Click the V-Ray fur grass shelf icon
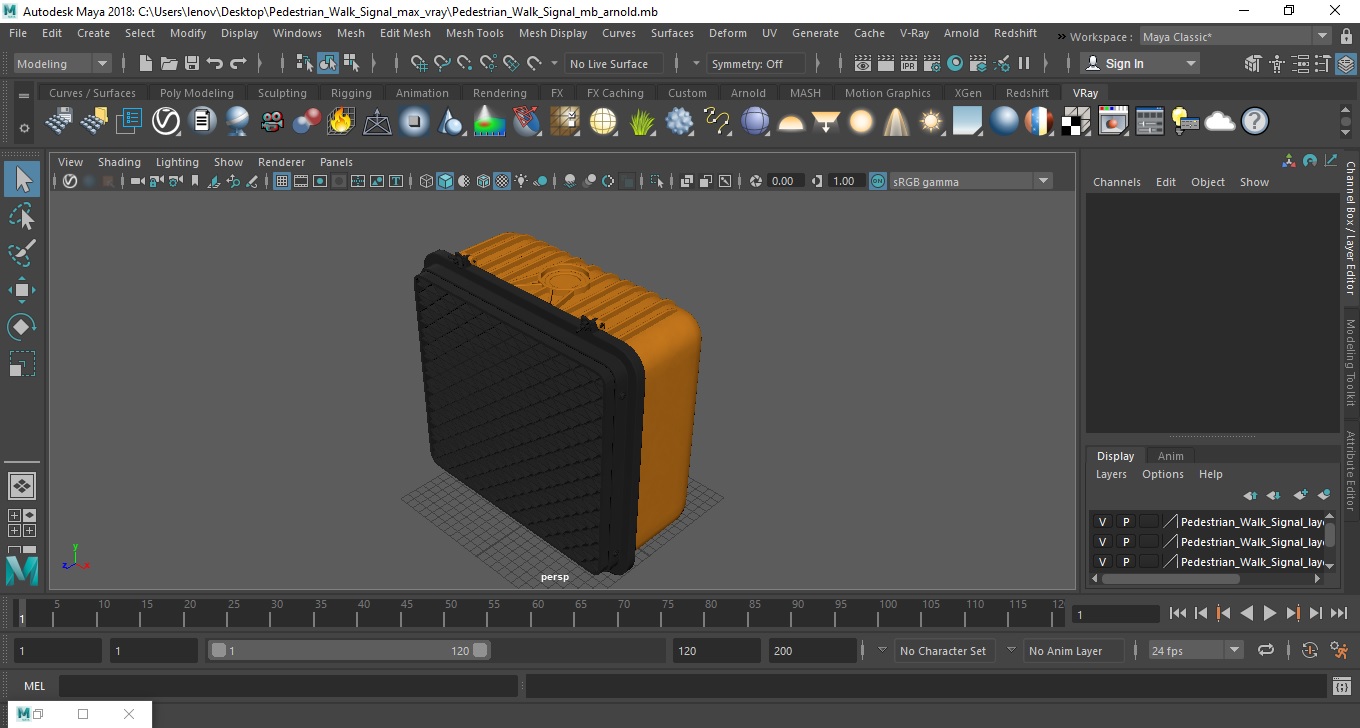Screen dimensions: 1360x728 644,121
